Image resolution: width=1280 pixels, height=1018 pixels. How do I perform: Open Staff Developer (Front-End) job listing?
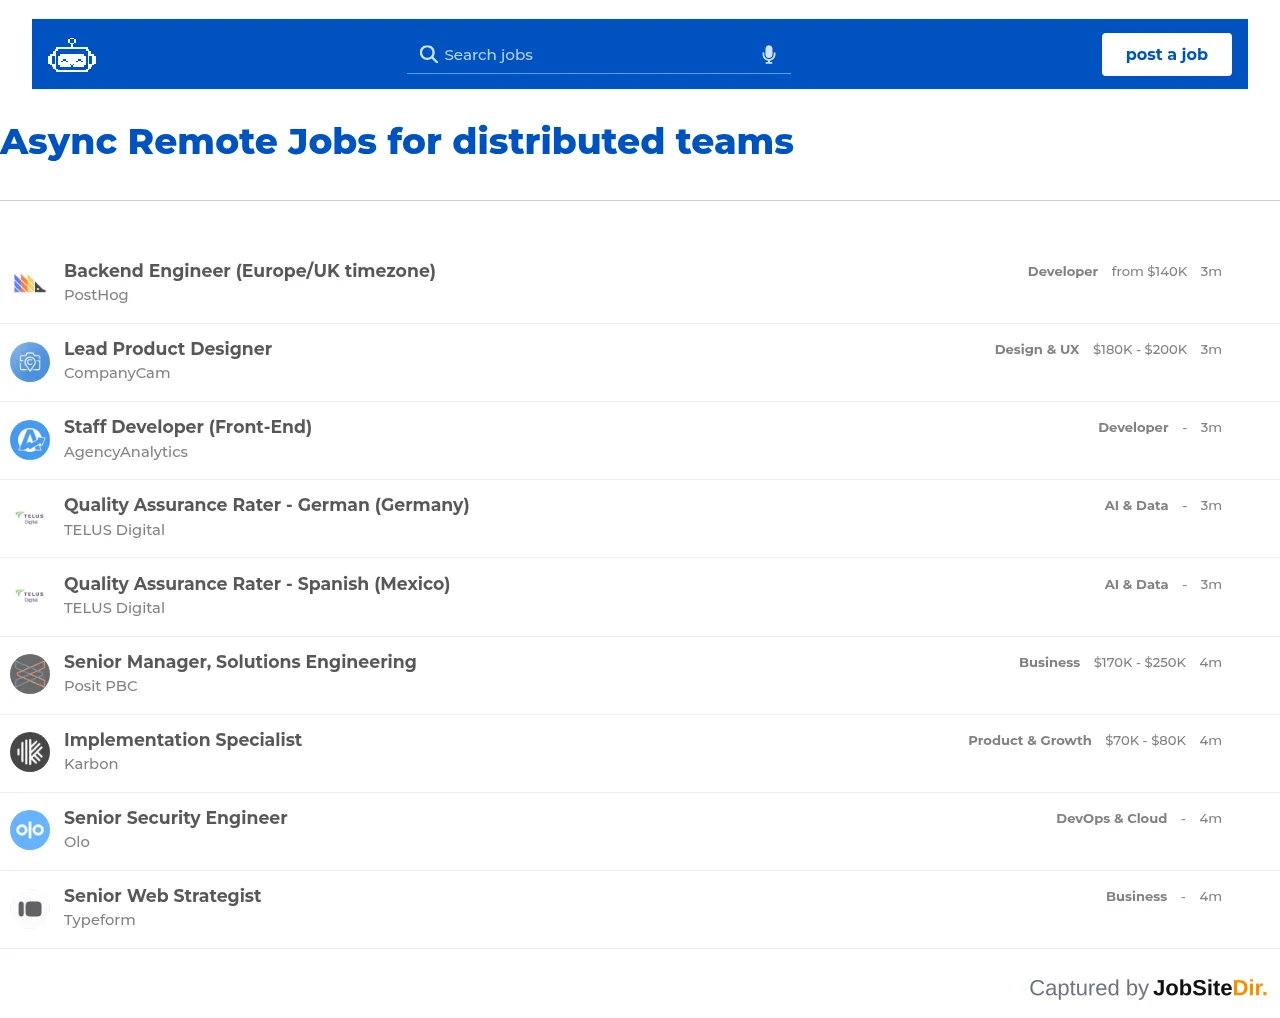(x=188, y=427)
